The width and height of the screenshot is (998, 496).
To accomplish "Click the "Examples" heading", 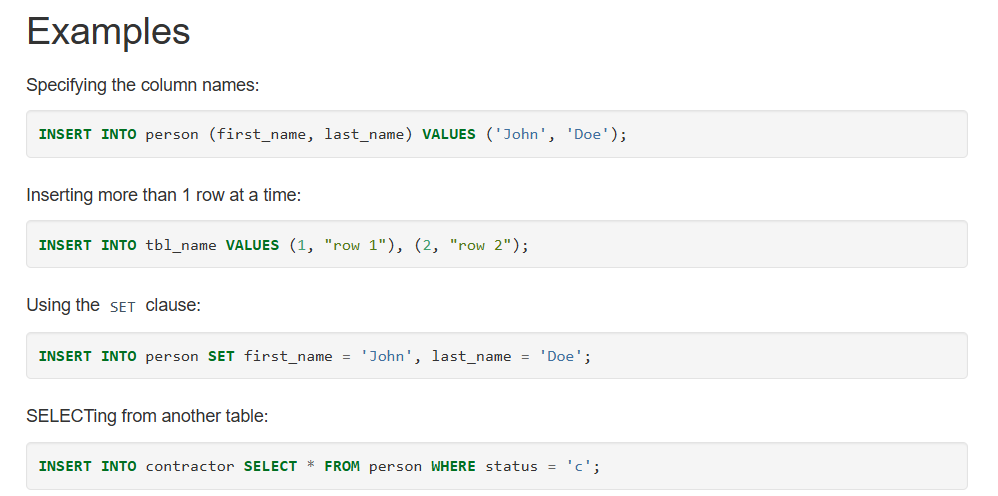I will point(108,31).
